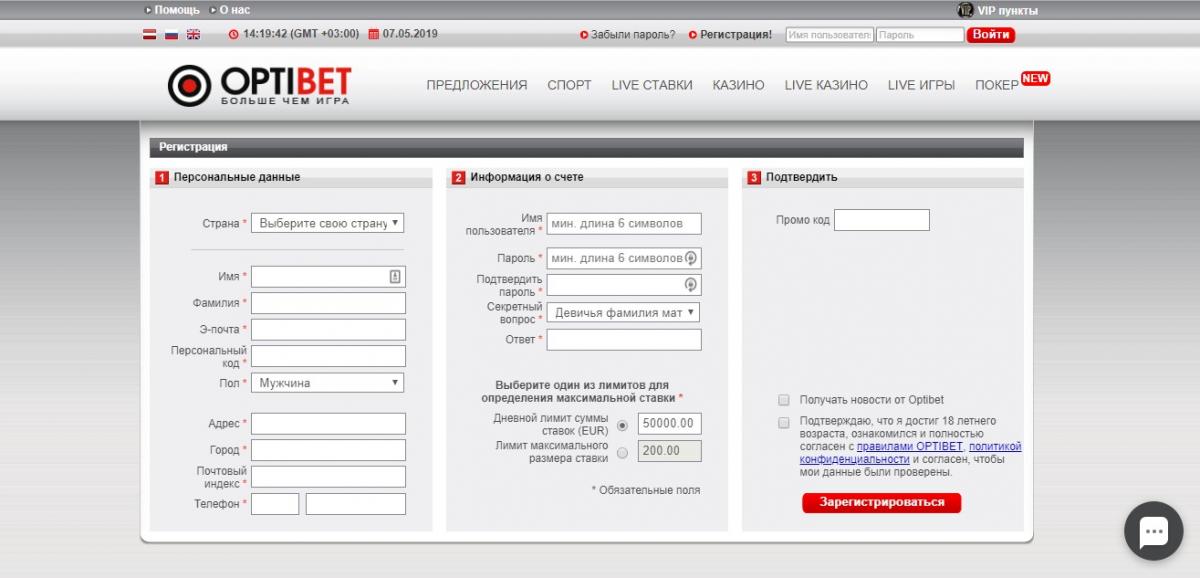This screenshot has height=578, width=1200.
Task: Click the date text 07.05.2019
Action: pyautogui.click(x=410, y=34)
